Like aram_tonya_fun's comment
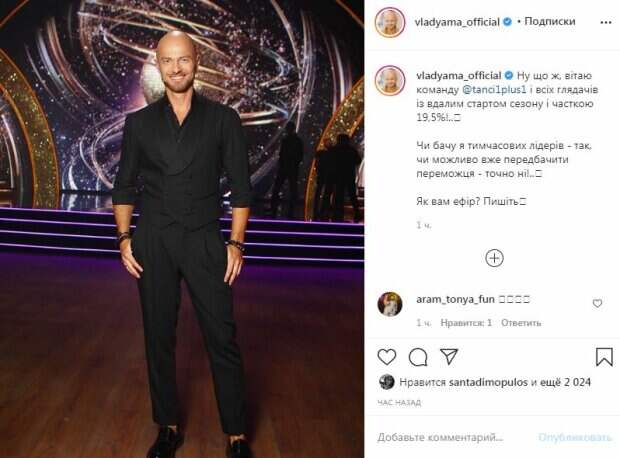Screen dimensions: 620x458 coord(597,303)
